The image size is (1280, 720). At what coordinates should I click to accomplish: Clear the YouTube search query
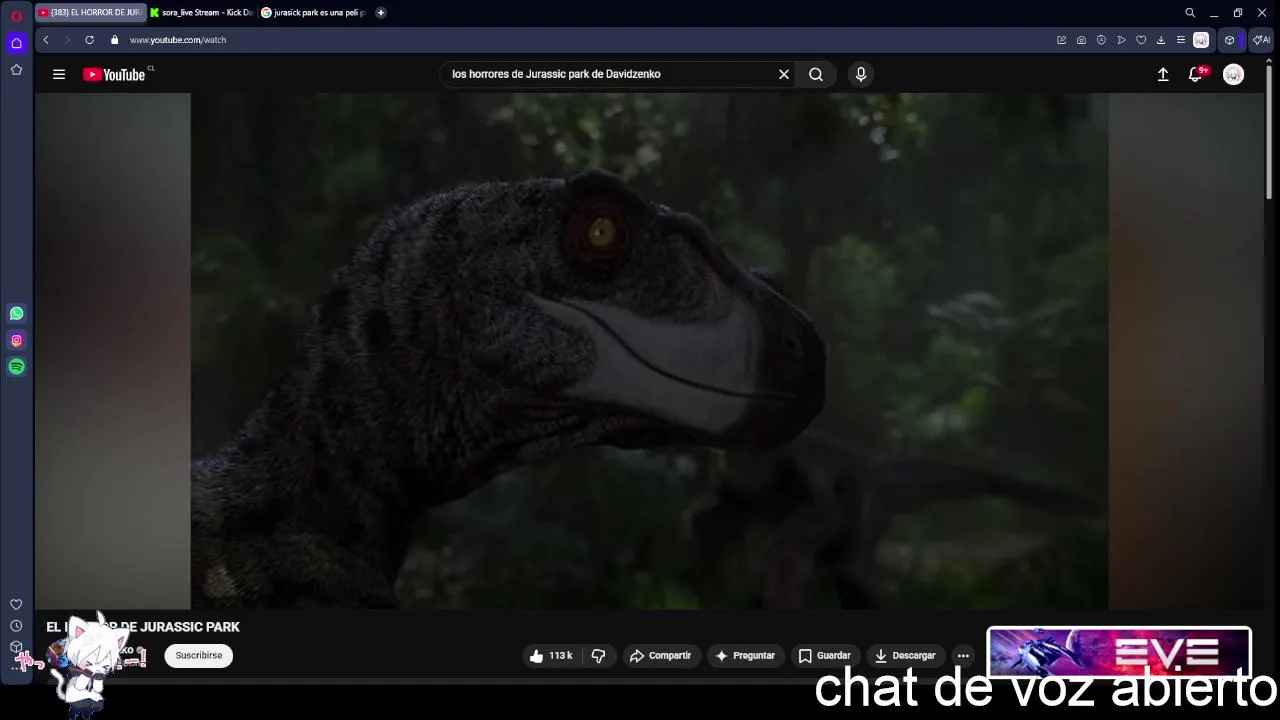tap(784, 74)
